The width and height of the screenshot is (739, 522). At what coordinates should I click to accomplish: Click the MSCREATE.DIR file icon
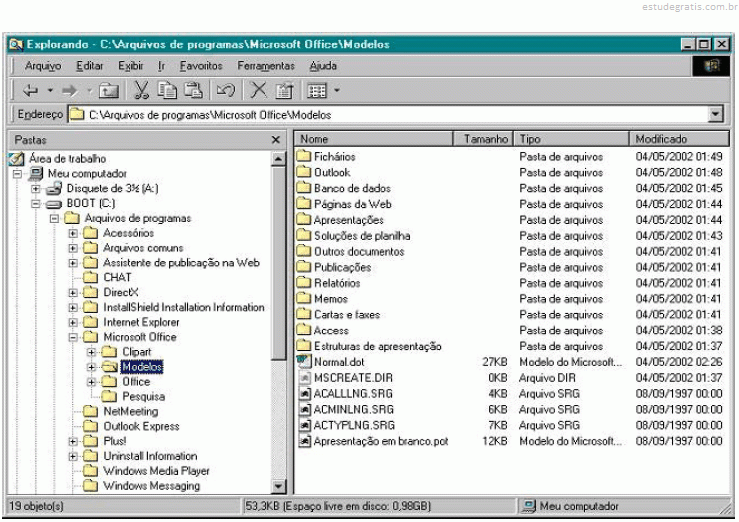304,377
